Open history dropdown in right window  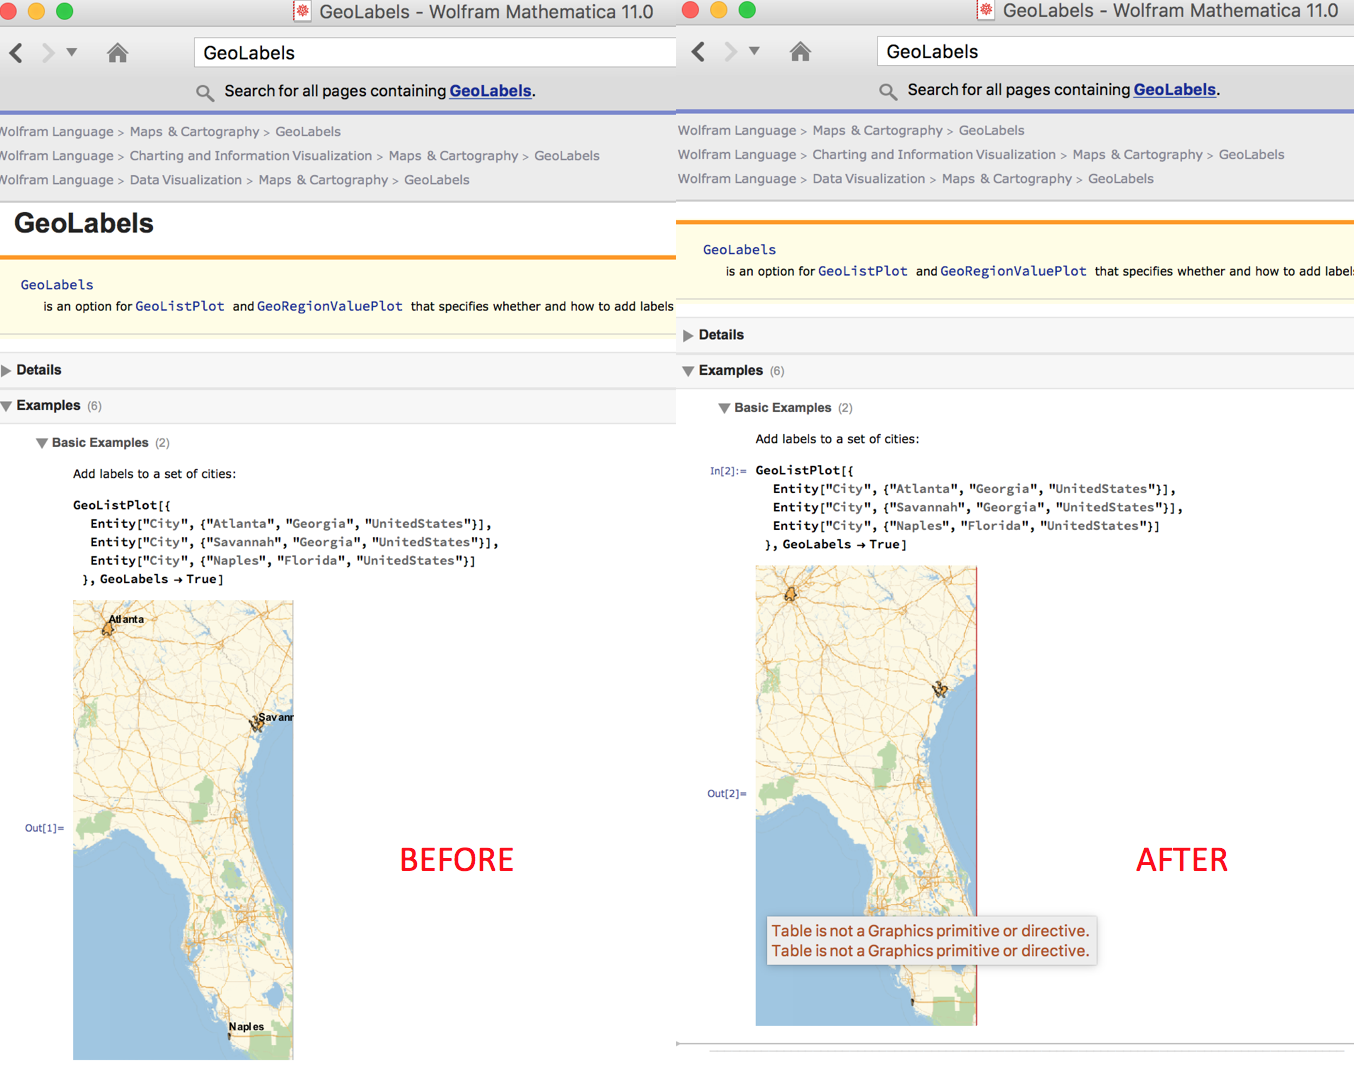tap(754, 51)
